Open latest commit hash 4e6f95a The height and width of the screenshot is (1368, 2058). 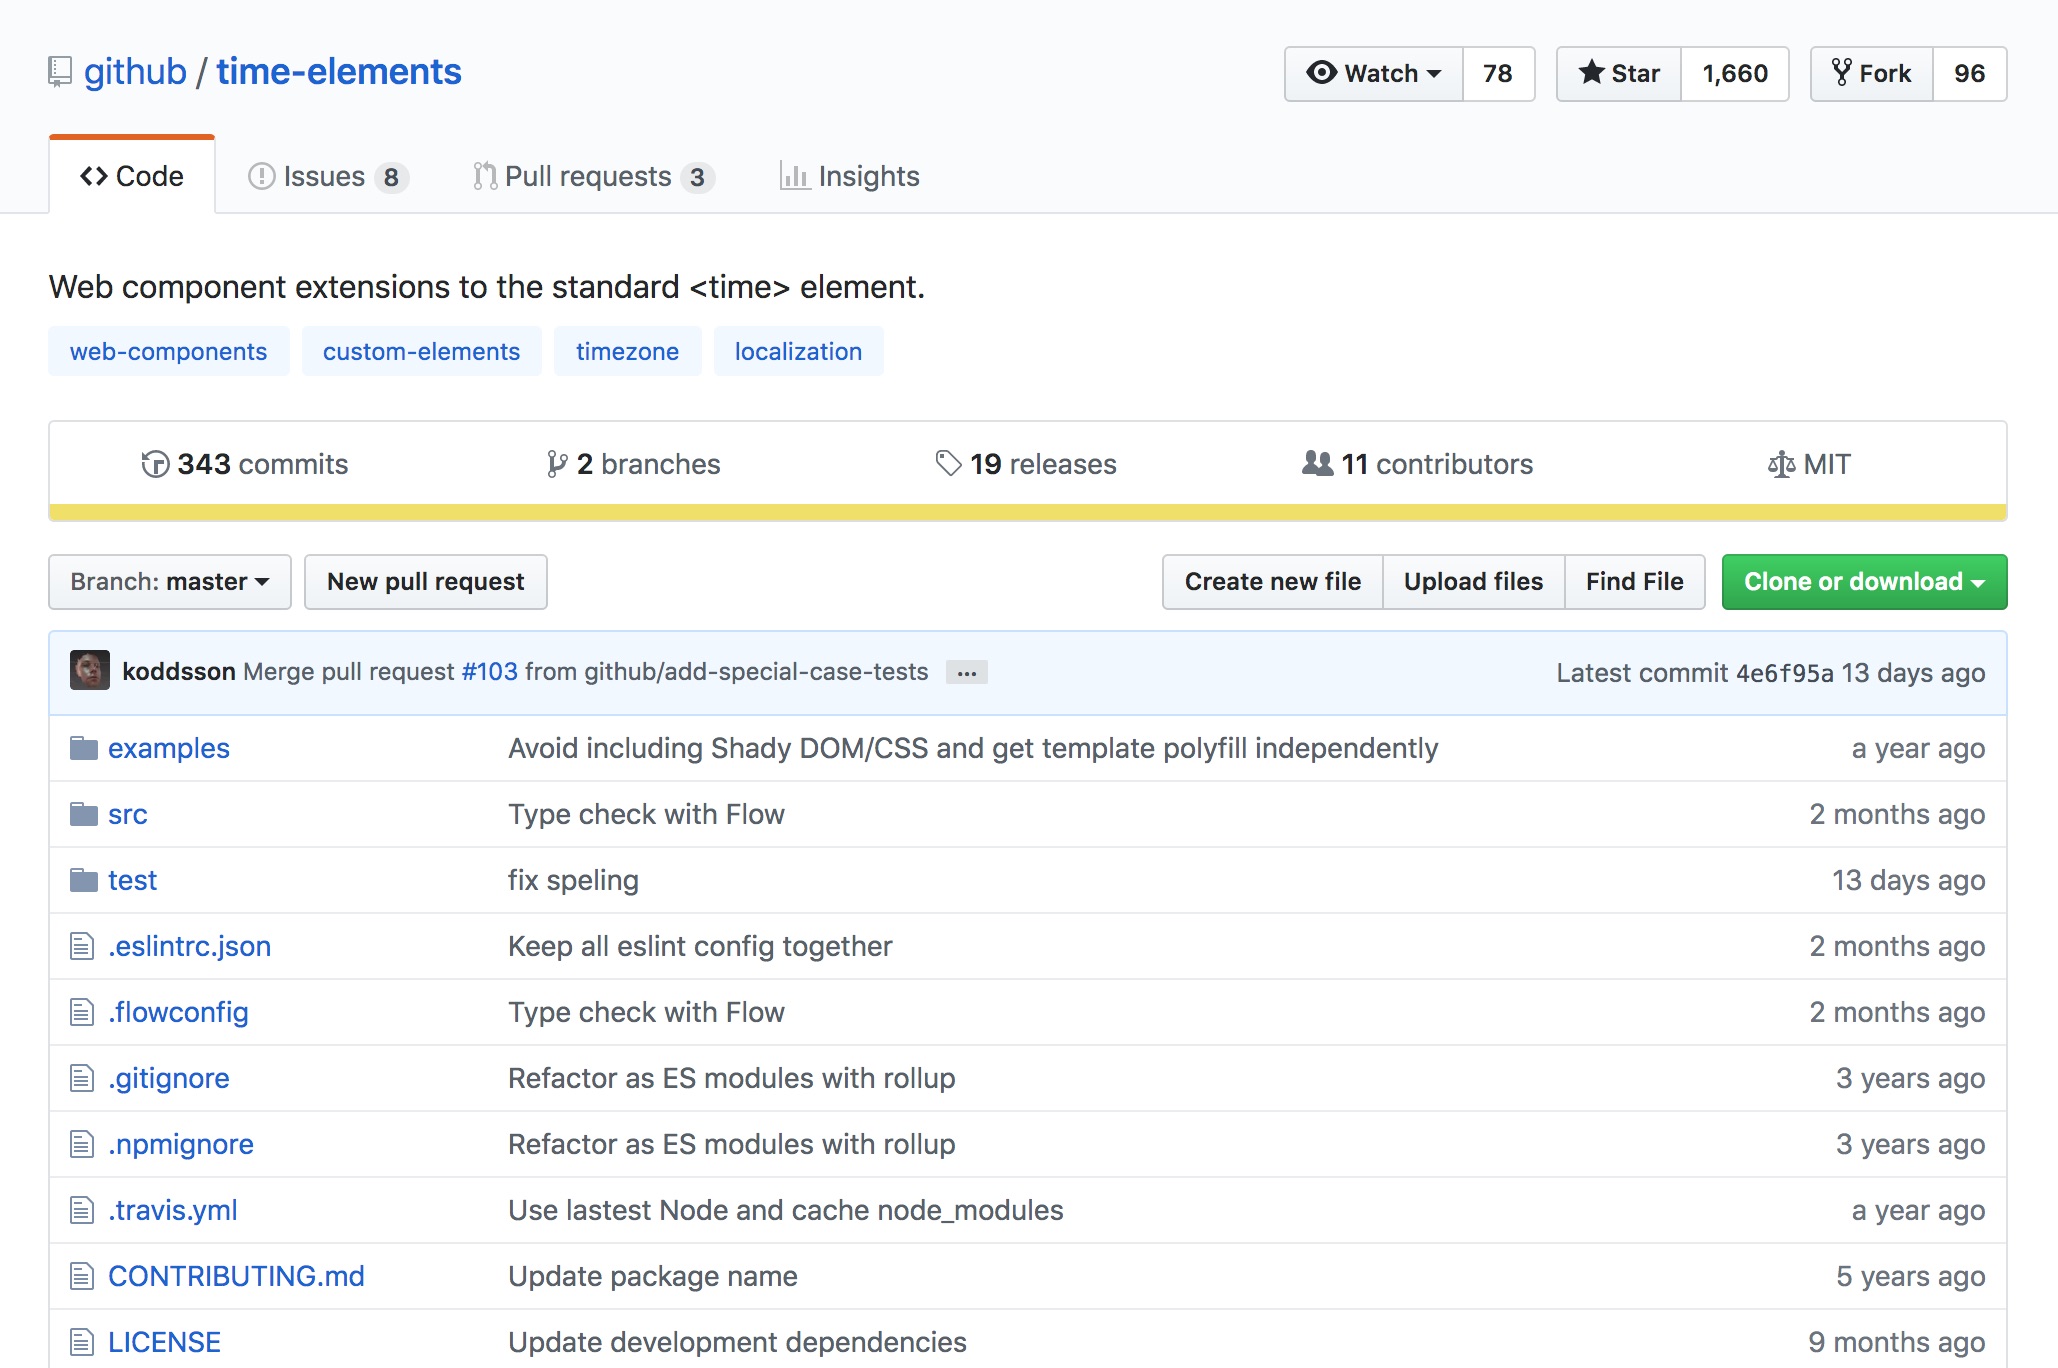pos(1785,673)
